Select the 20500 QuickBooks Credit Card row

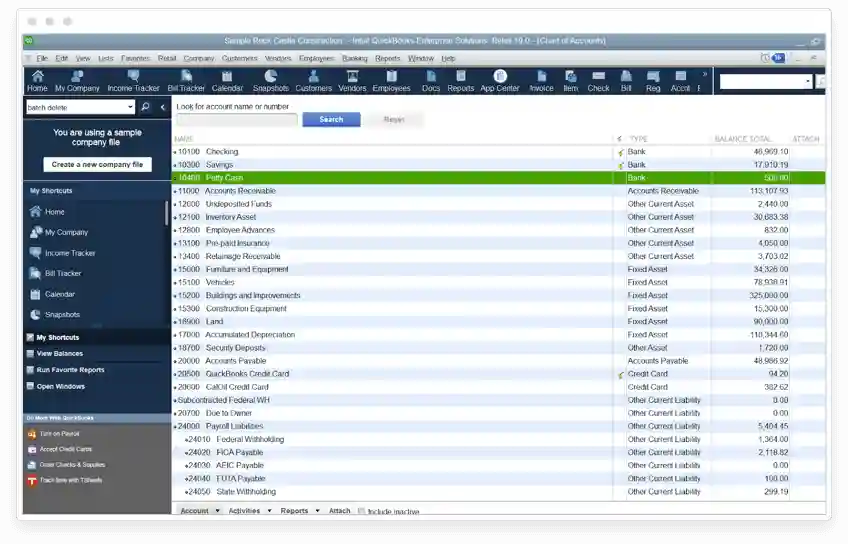point(499,374)
